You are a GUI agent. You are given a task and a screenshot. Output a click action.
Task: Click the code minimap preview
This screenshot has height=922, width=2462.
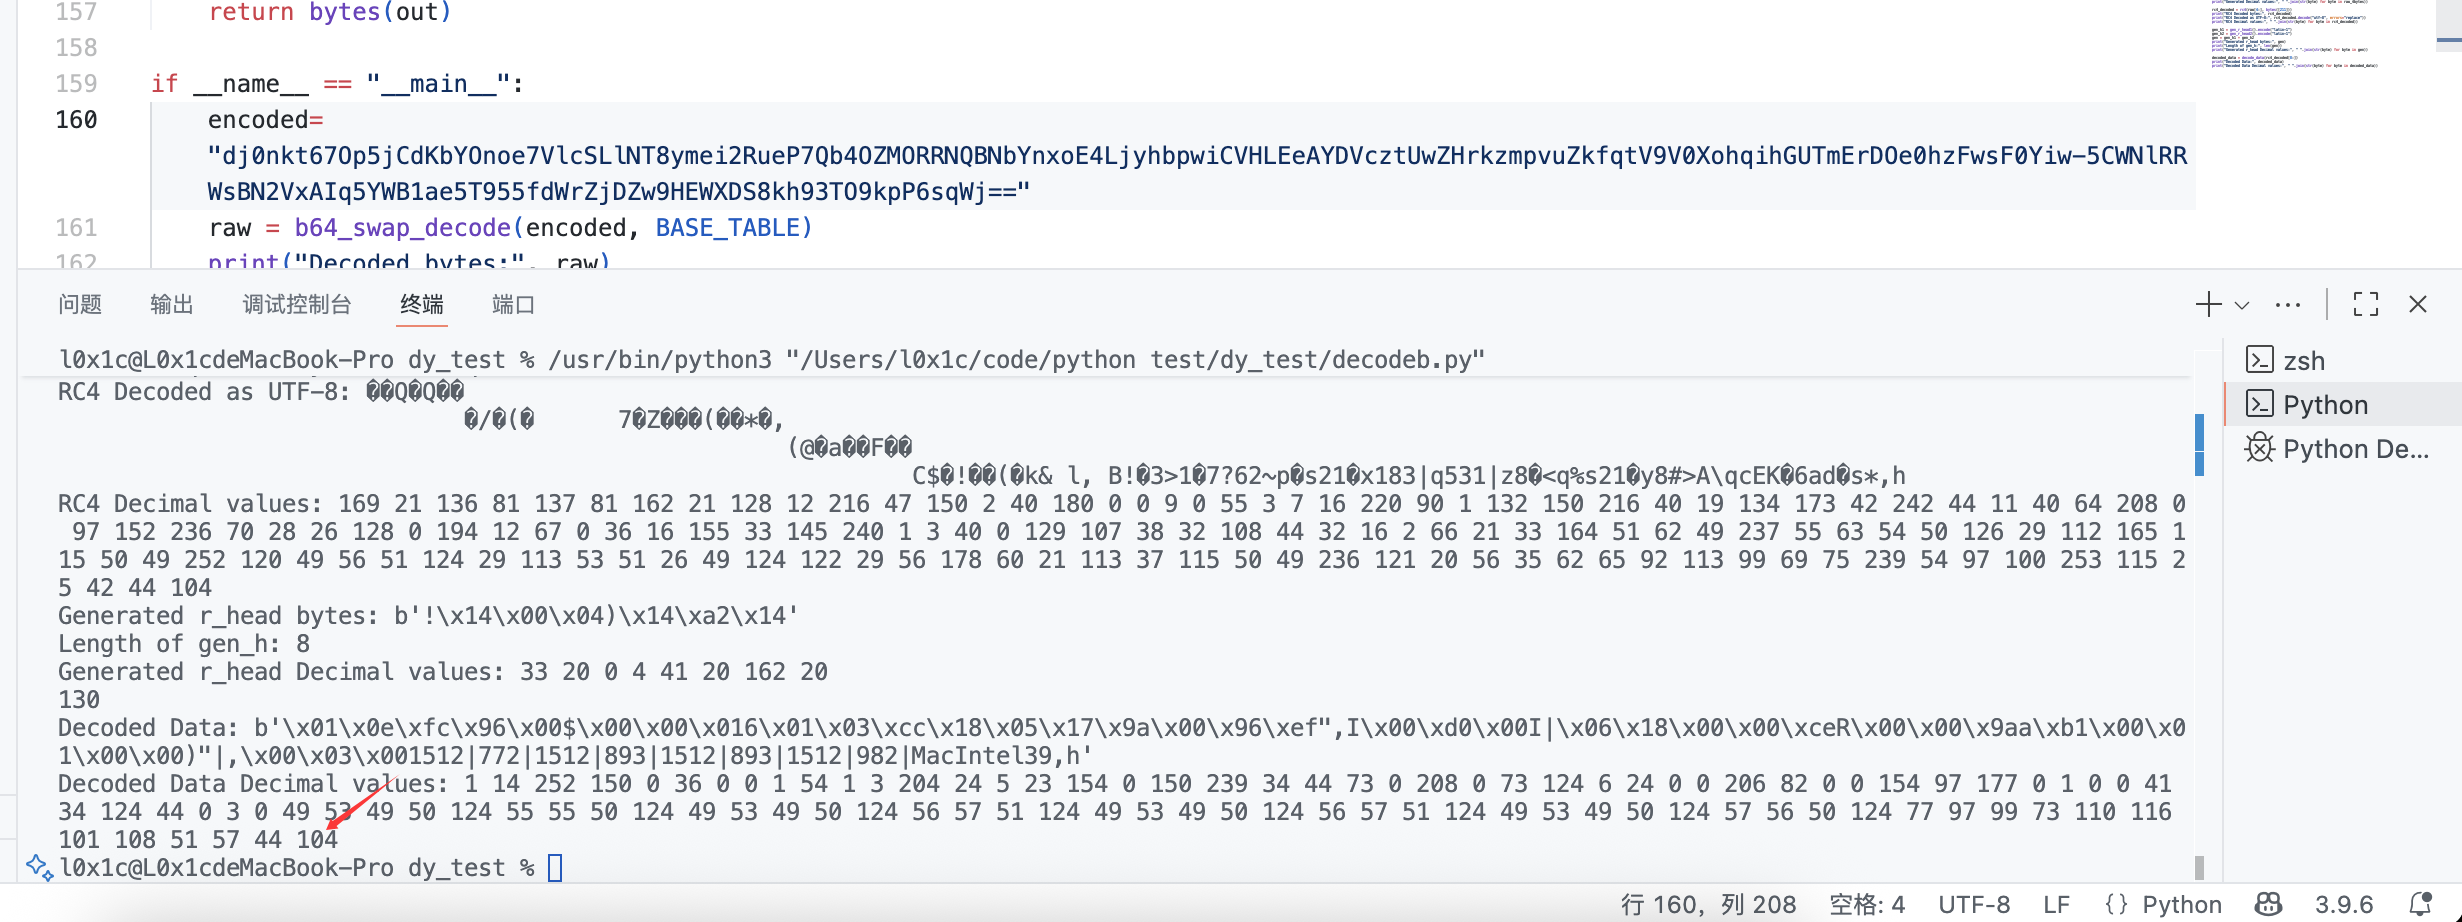(2293, 35)
